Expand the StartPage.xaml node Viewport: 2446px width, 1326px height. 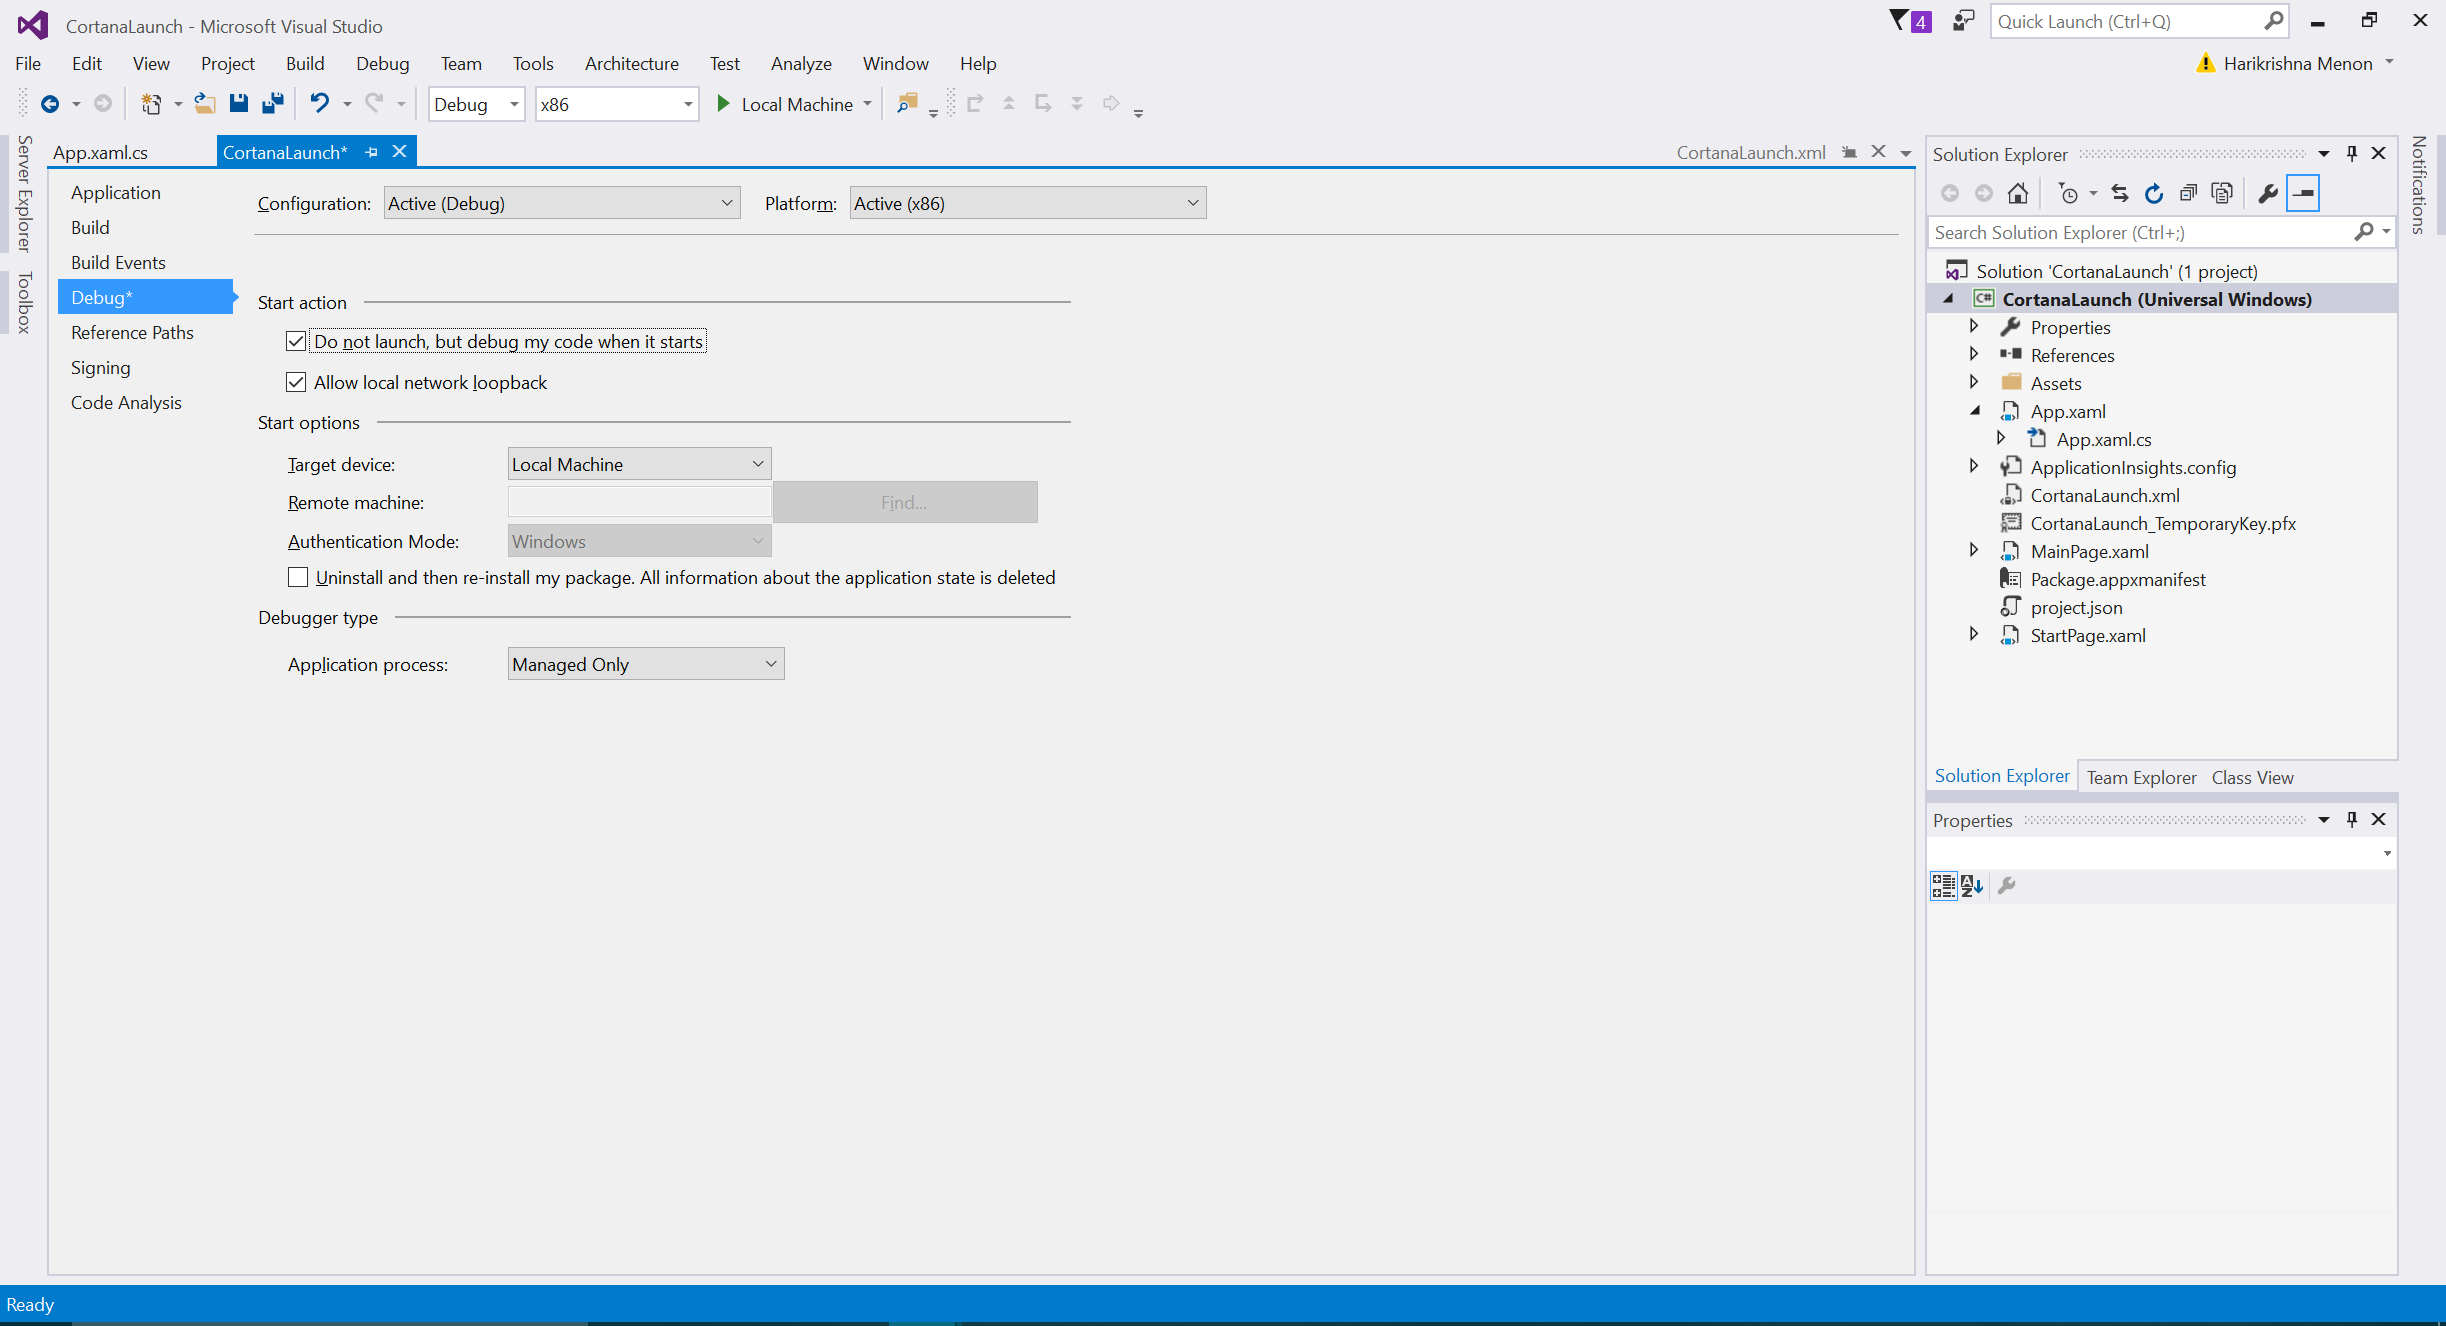(1974, 634)
